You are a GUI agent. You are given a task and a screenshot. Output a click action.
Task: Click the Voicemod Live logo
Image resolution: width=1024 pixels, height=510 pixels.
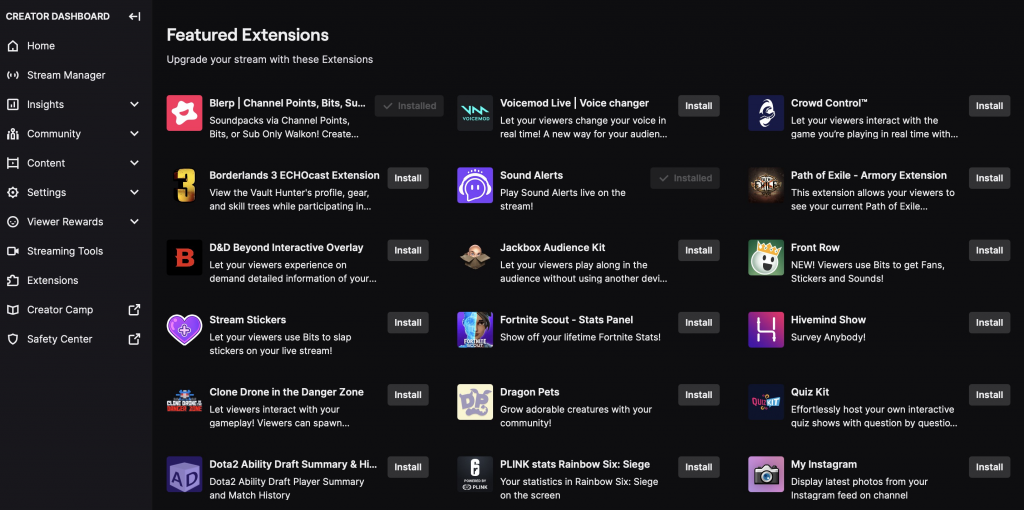(x=475, y=113)
